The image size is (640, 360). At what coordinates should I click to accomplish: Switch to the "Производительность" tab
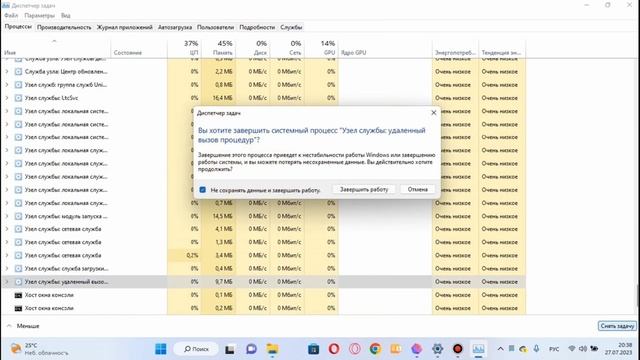[x=64, y=27]
